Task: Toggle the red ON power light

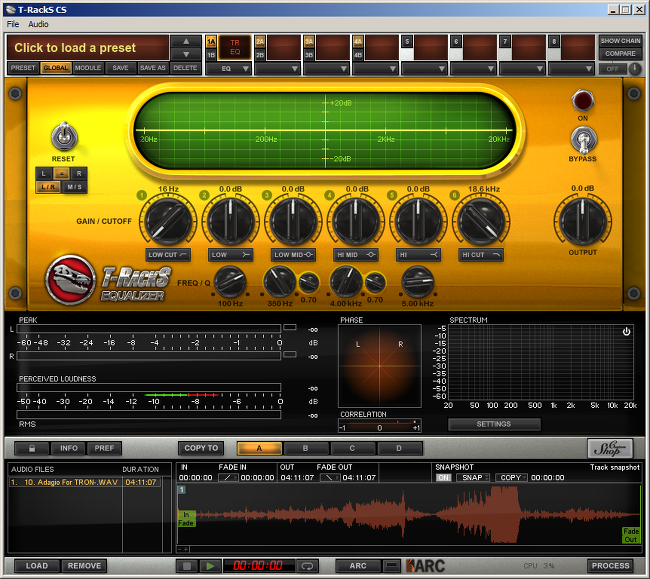Action: (582, 100)
